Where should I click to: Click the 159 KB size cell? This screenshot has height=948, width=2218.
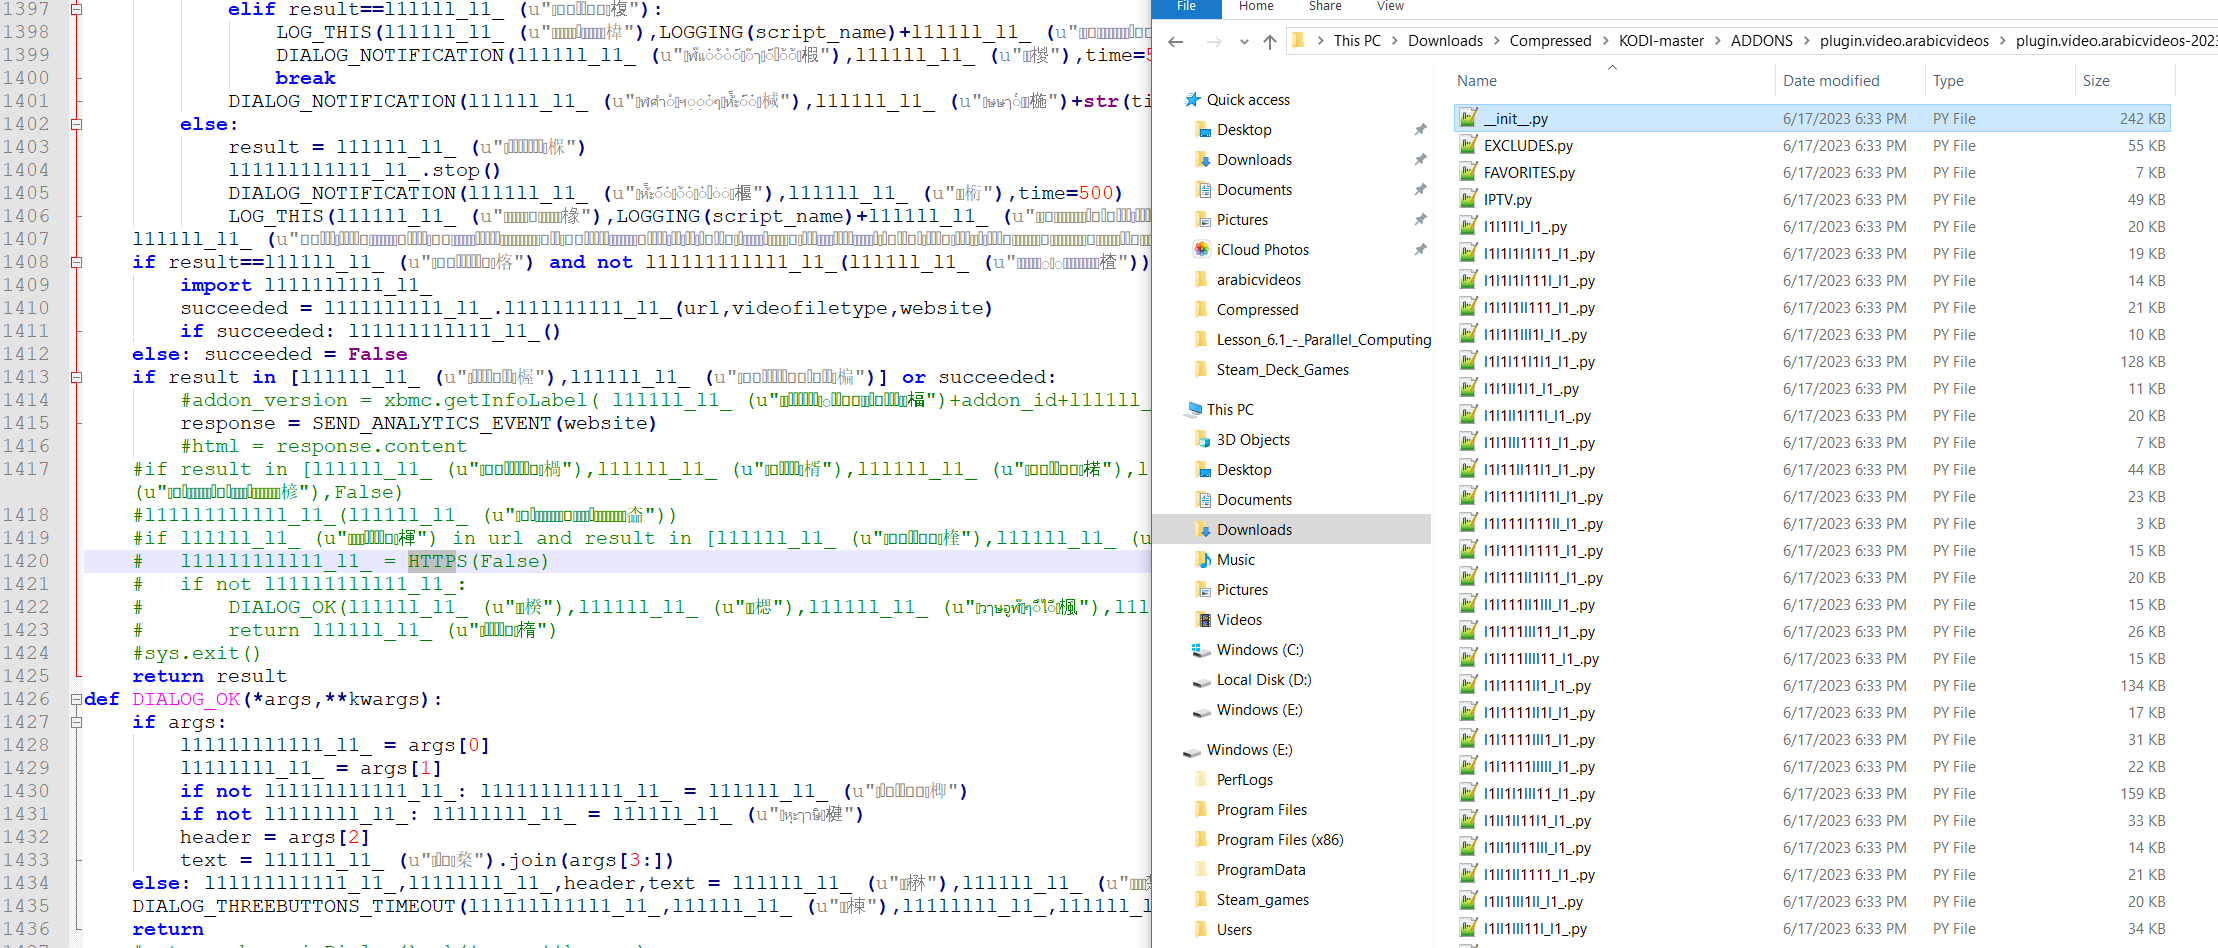(2142, 794)
